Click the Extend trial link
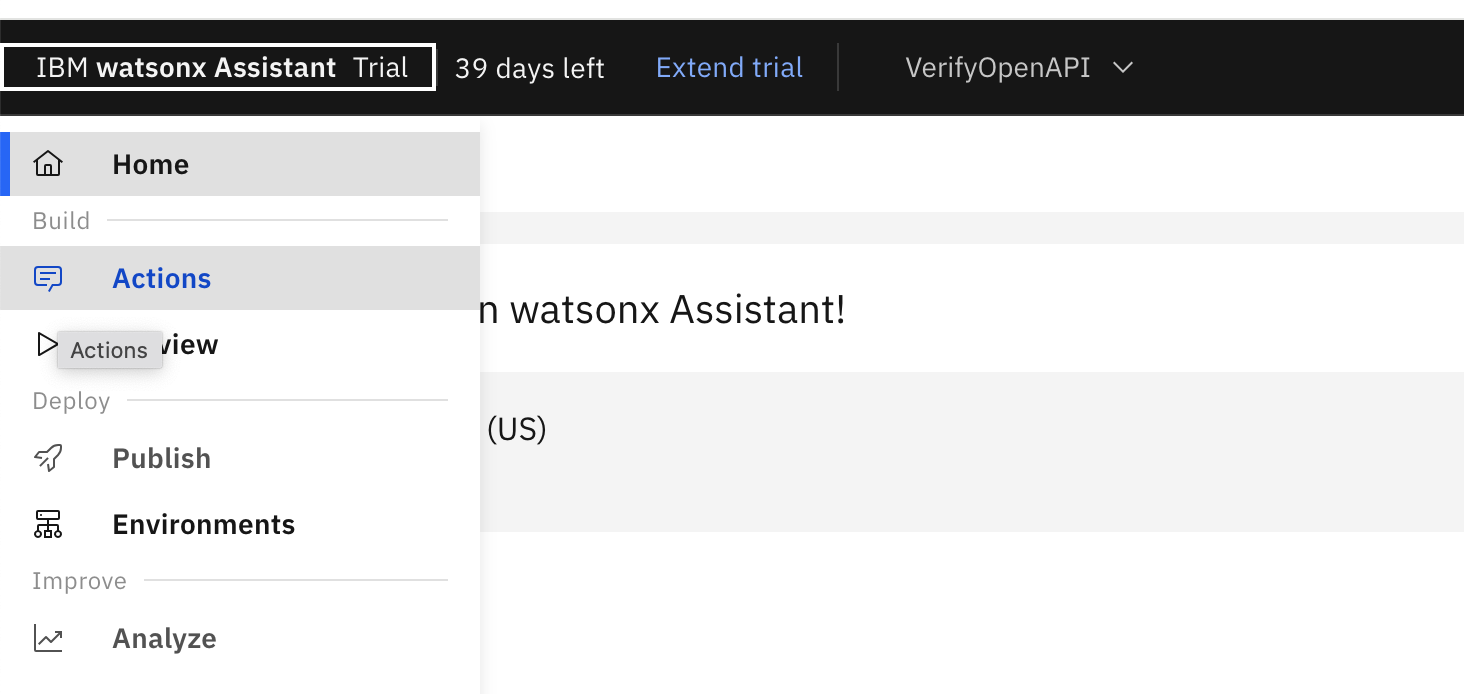Screen dimensions: 1464x694 pos(729,68)
